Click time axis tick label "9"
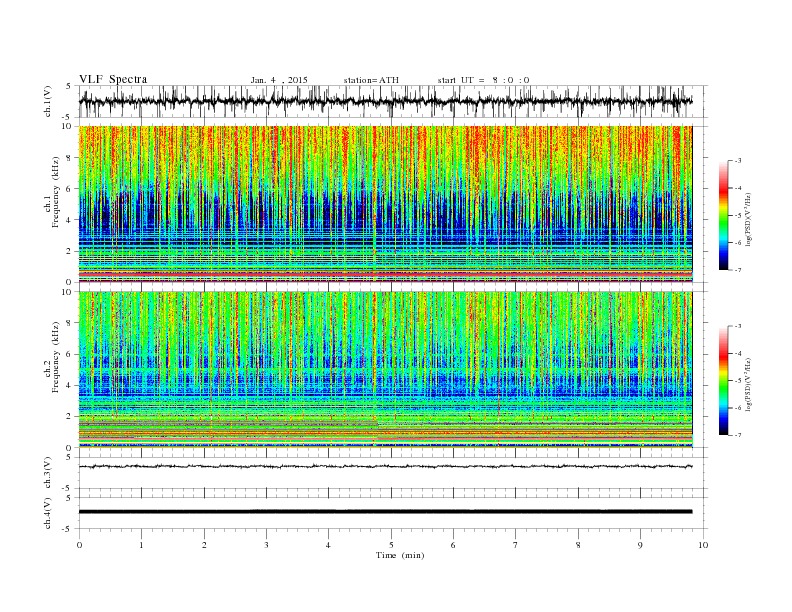Screen dimensions: 792x612 [x=640, y=545]
